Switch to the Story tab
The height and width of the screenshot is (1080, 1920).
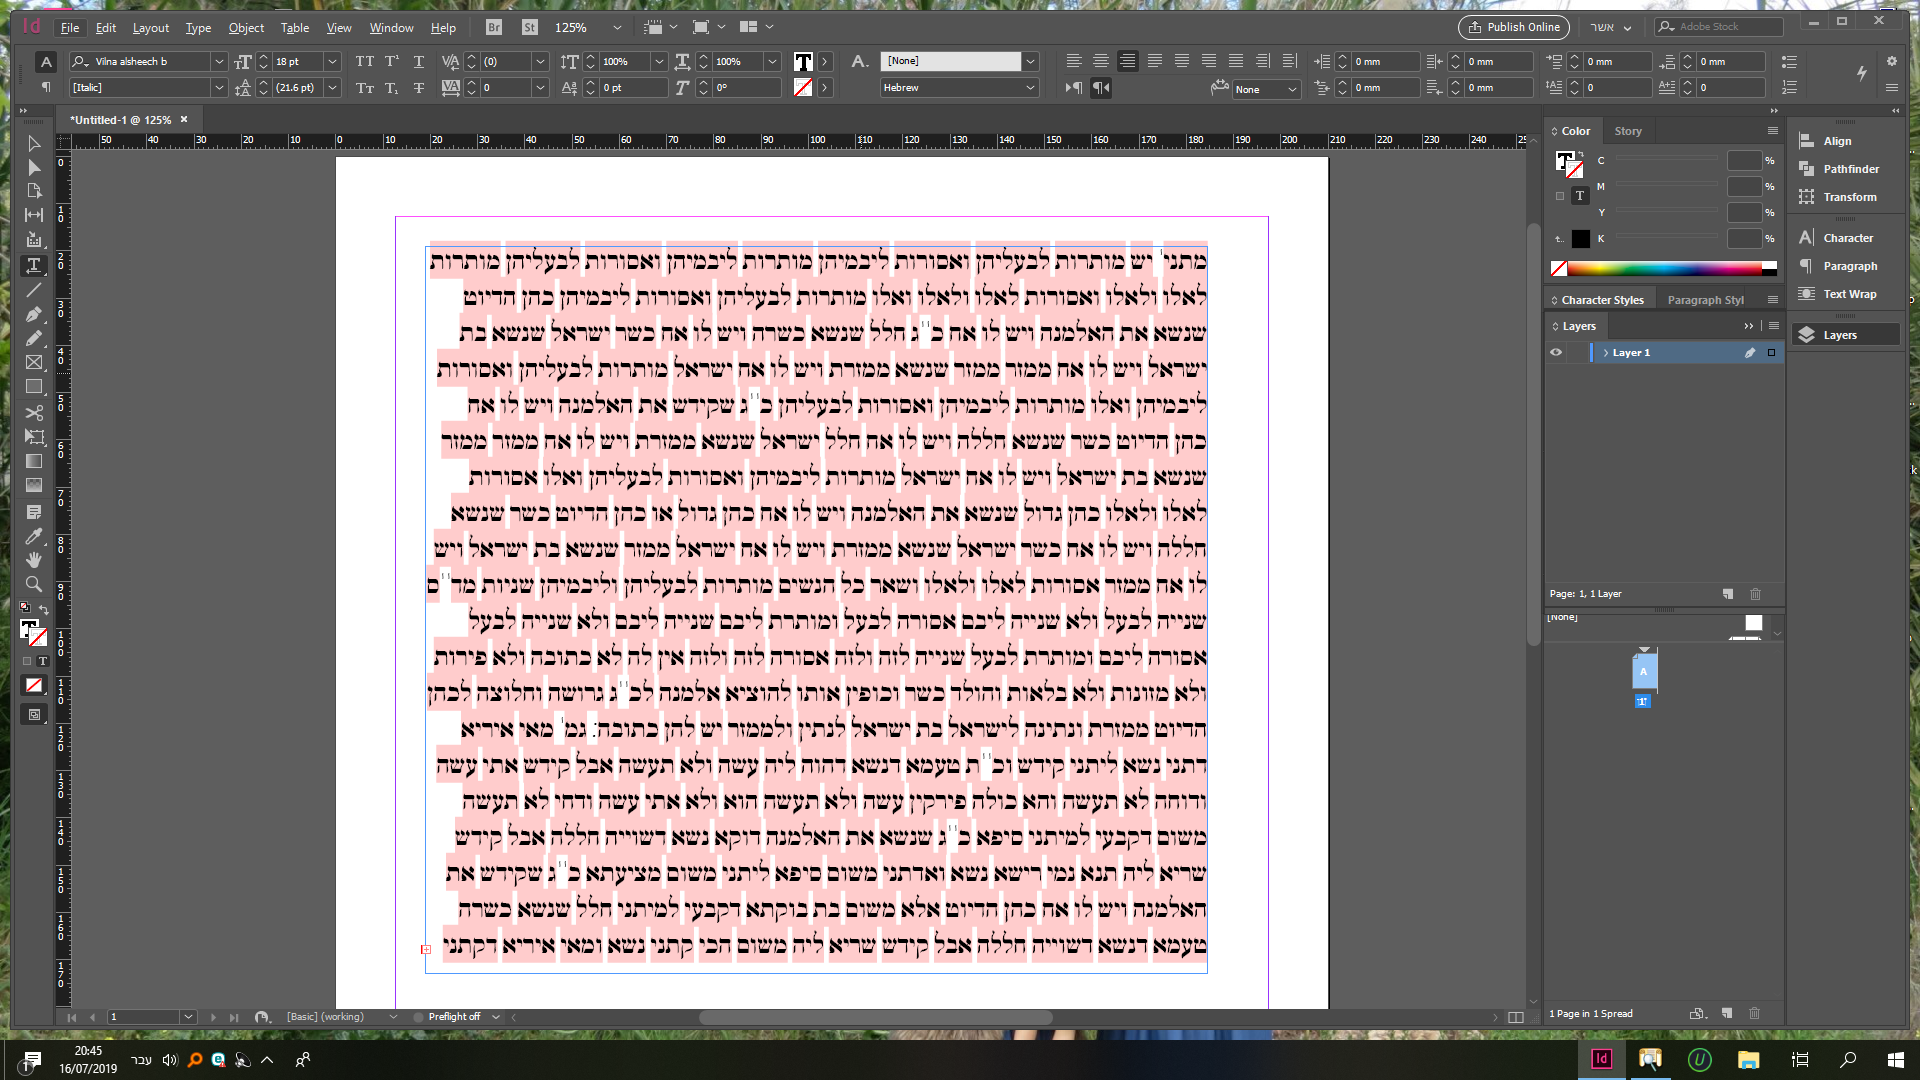coord(1628,130)
